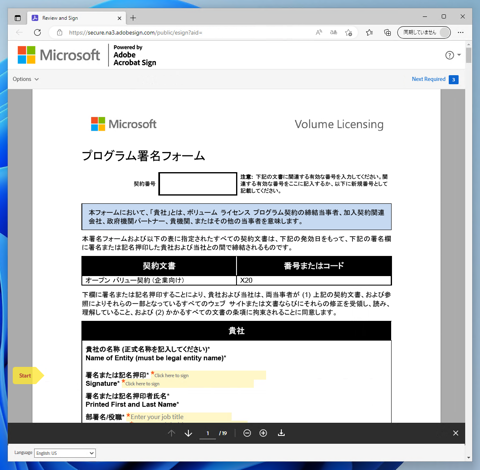
Task: Click the address bar URL
Action: click(135, 33)
